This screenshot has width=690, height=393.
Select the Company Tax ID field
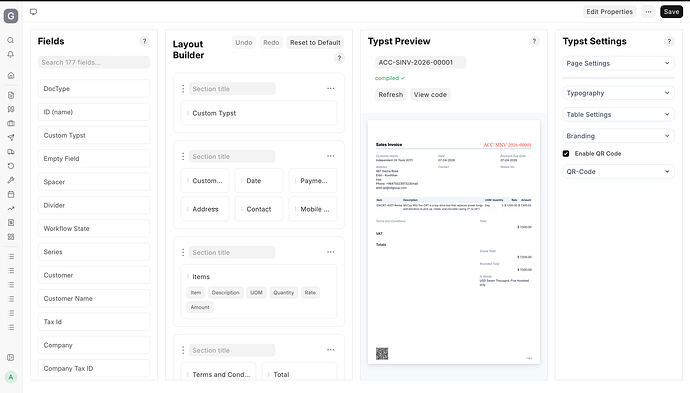coord(94,368)
